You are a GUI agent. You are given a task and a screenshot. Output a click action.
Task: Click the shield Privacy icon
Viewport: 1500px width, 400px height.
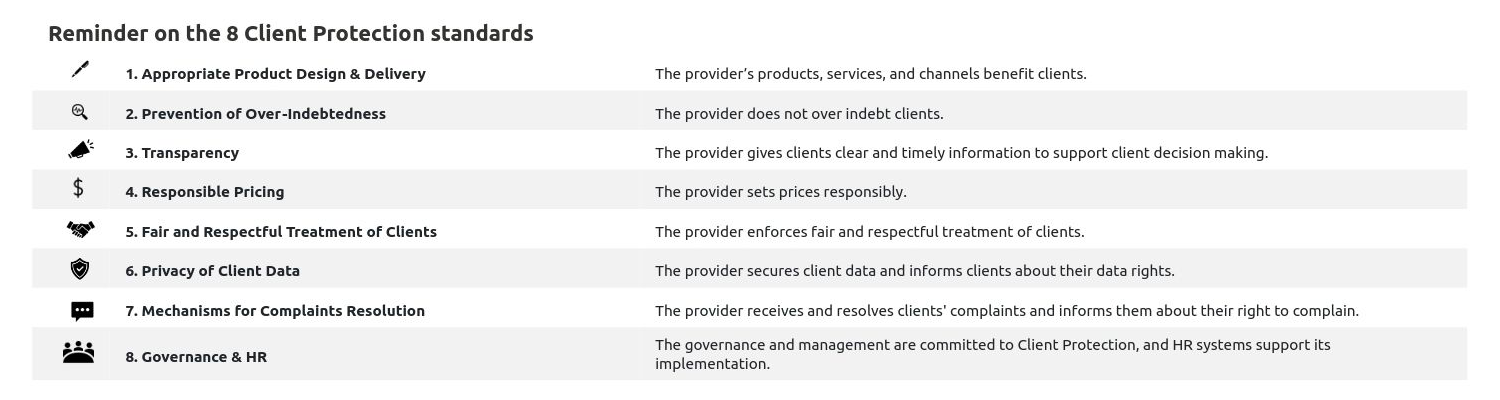tap(80, 269)
